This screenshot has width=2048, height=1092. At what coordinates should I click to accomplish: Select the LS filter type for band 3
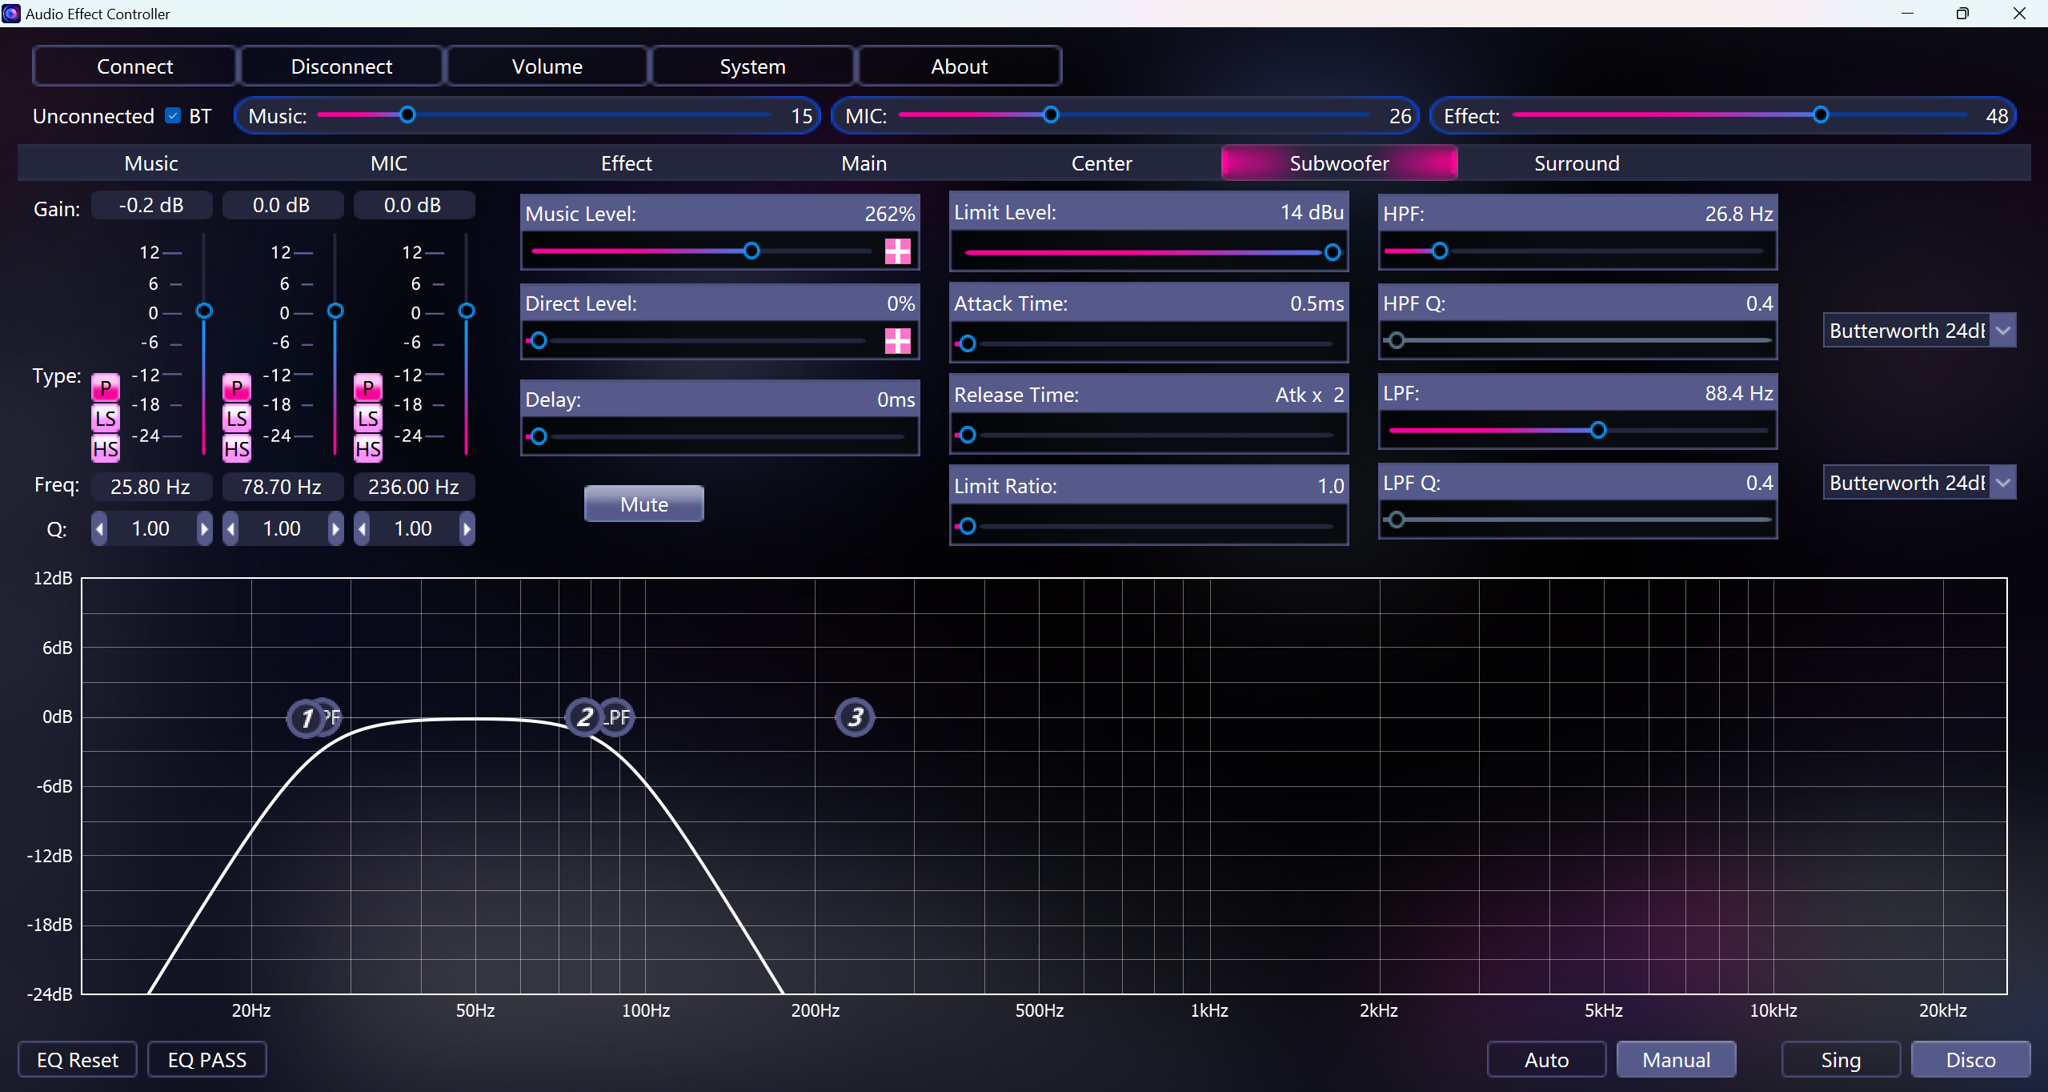click(368, 418)
